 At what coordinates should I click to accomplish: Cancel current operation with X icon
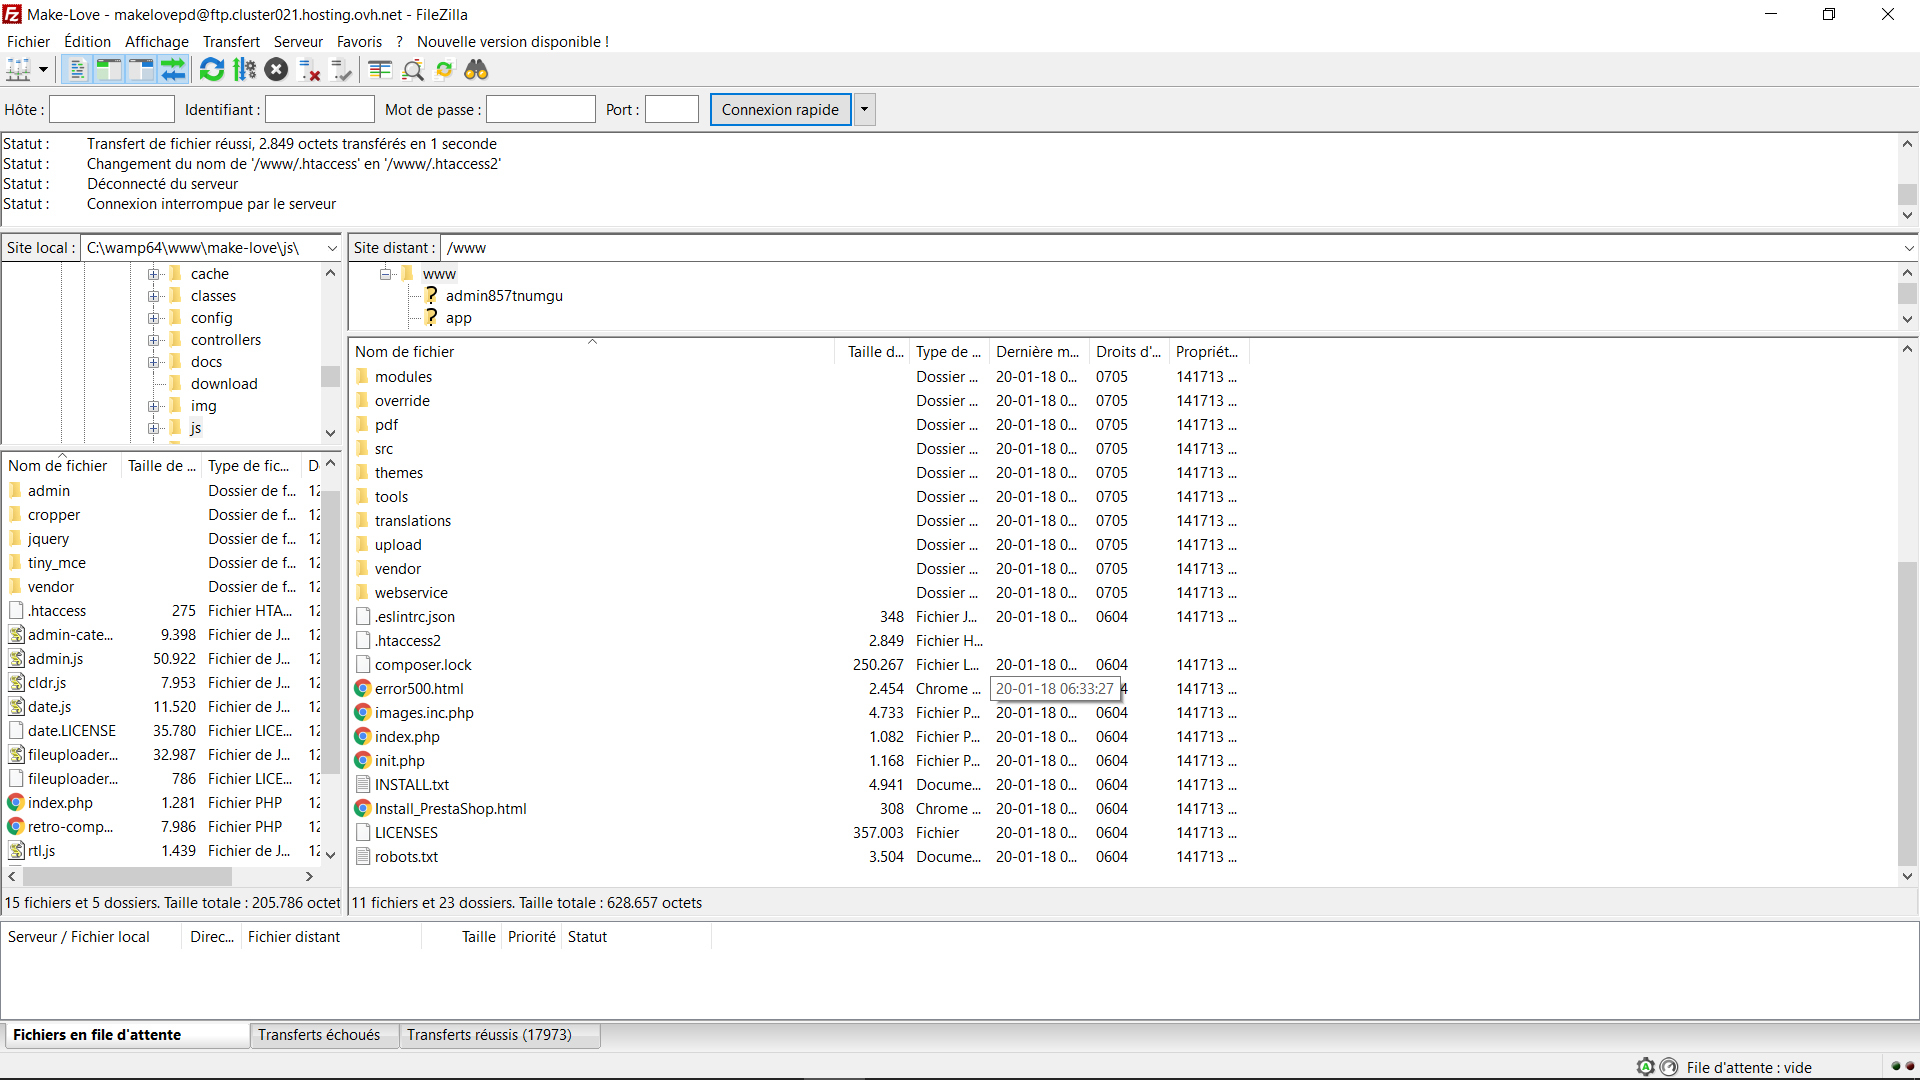tap(277, 70)
